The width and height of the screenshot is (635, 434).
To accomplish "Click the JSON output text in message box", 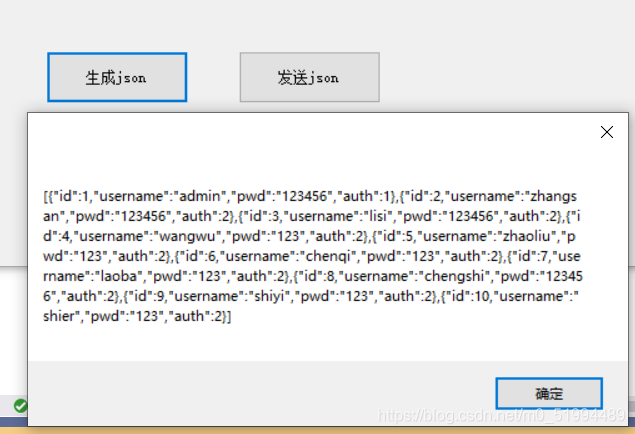I will click(x=313, y=256).
